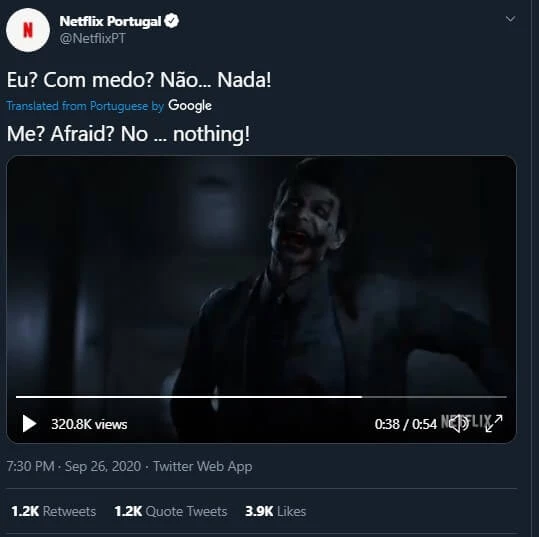Screen dimensions: 539x537
Task: Click the verified badge next to Netflix Portugal
Action: (x=172, y=21)
